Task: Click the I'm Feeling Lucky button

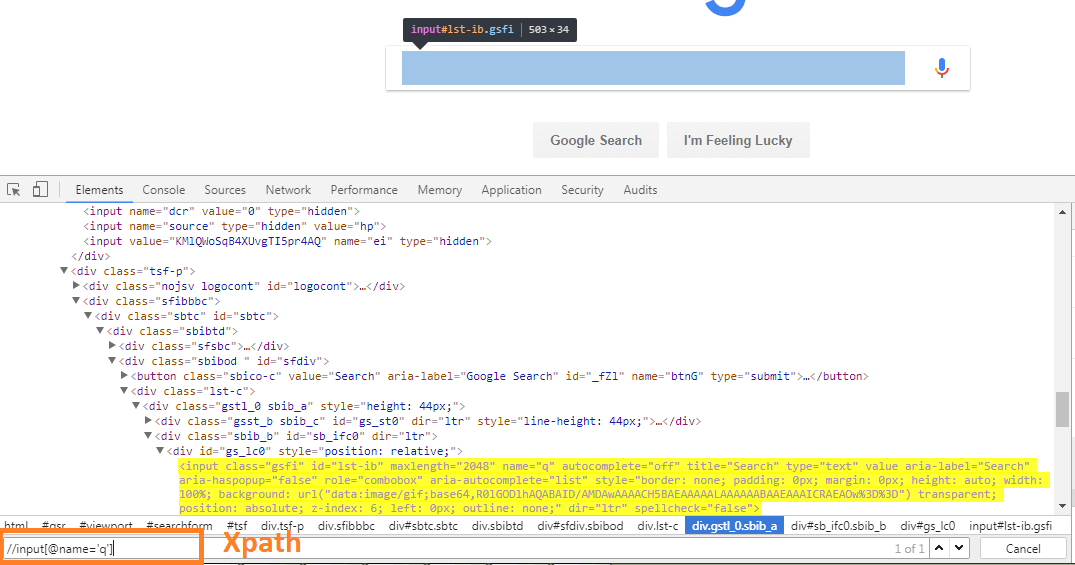Action: coord(738,140)
